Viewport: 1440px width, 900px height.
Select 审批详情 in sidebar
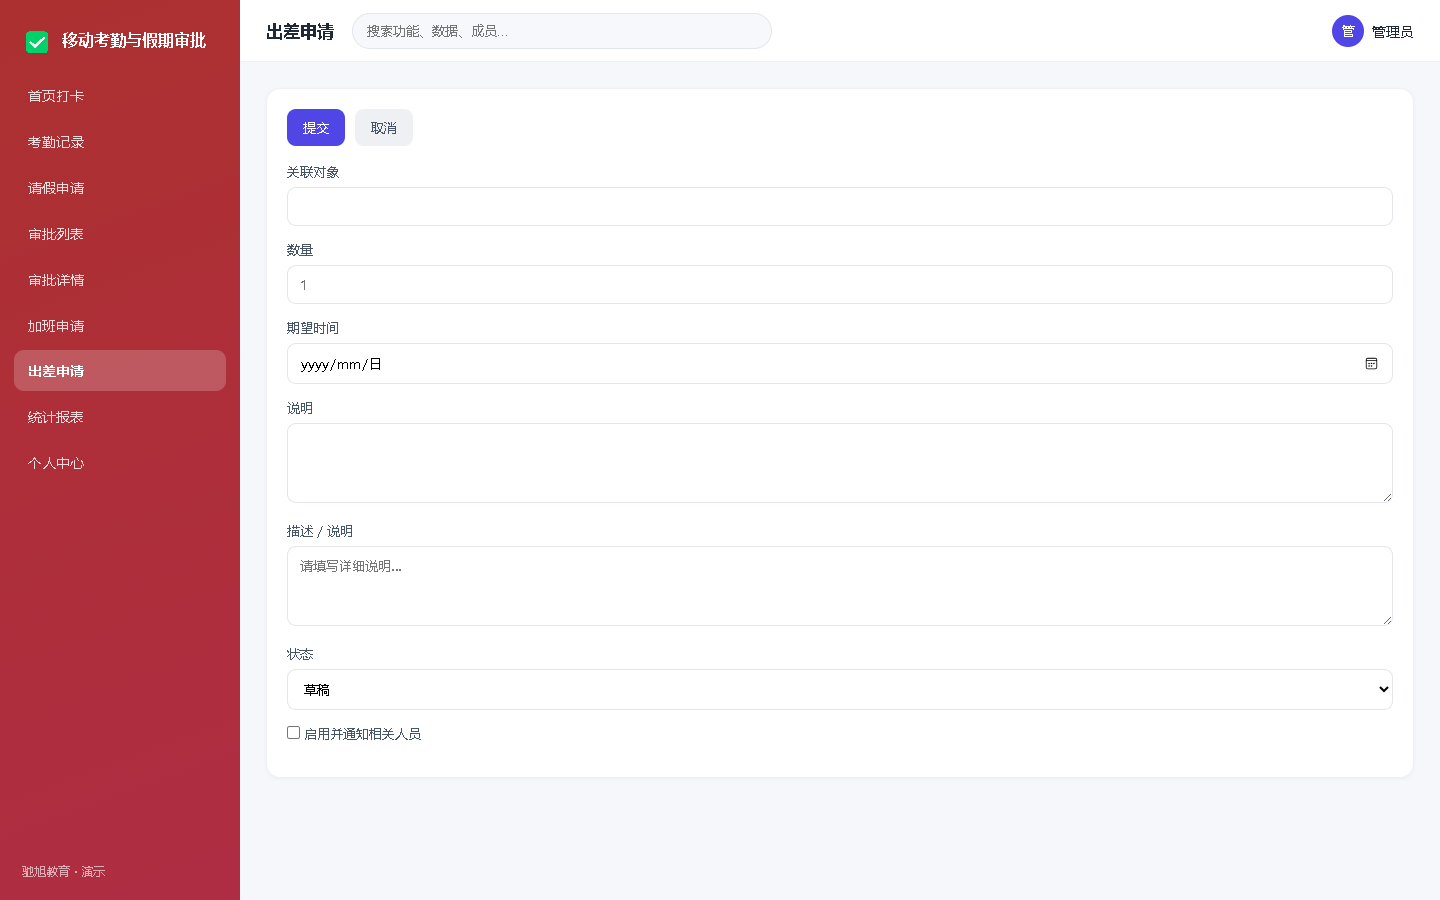click(120, 280)
